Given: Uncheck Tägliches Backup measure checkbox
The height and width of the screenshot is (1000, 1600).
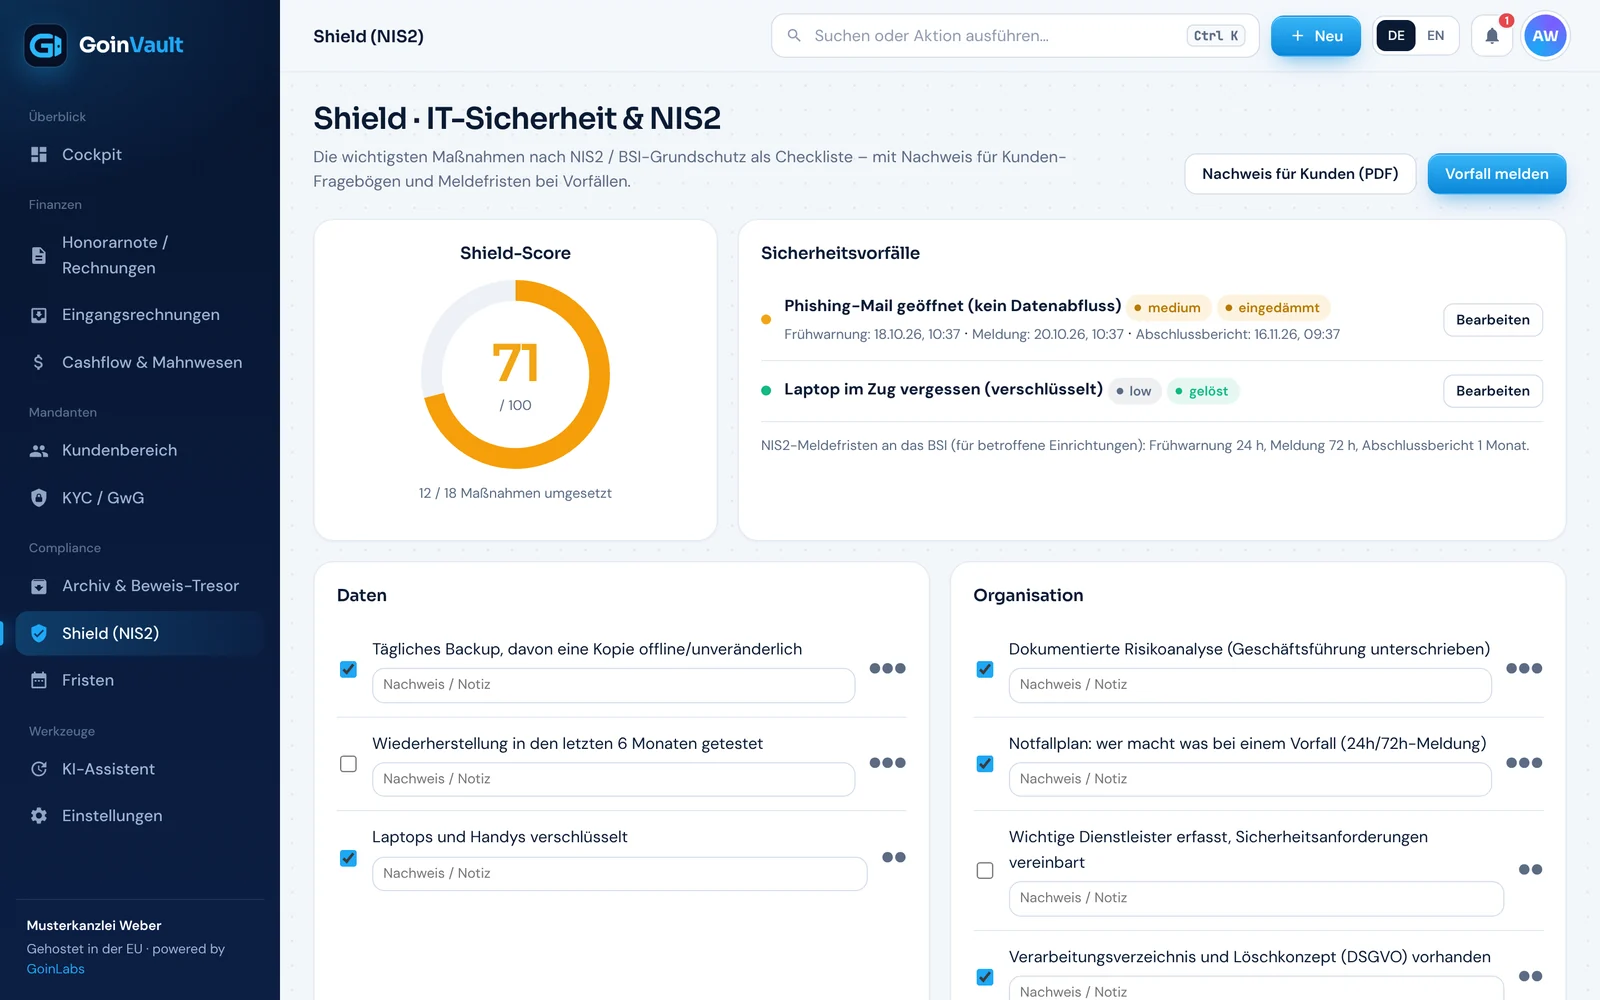Looking at the screenshot, I should pos(348,669).
